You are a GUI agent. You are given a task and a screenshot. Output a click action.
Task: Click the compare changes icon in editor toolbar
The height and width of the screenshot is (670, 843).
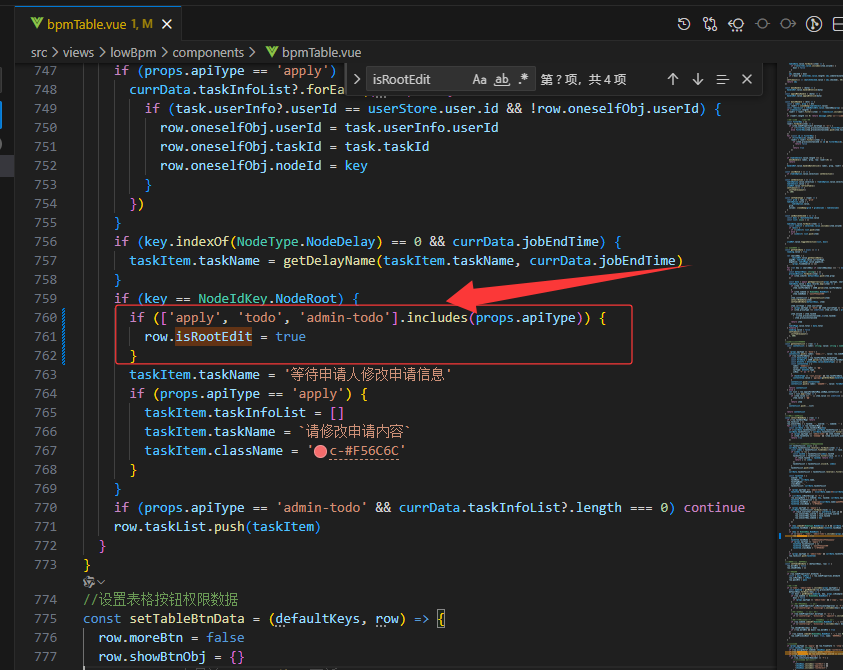point(710,23)
